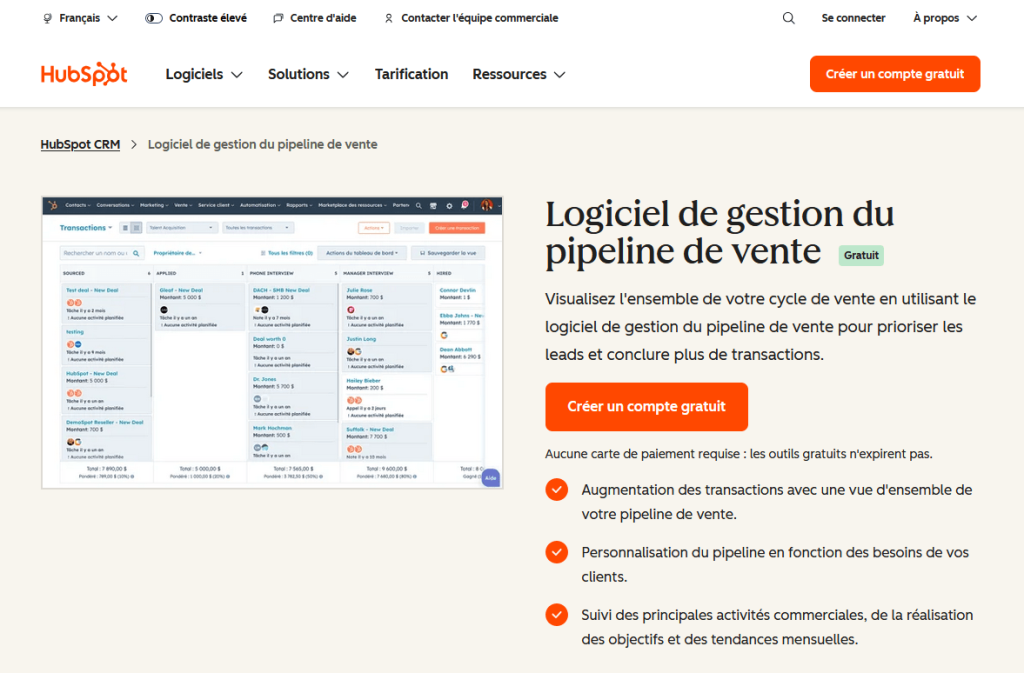Open the Toutes les transactions dropdown
The height and width of the screenshot is (673, 1024).
(x=257, y=228)
